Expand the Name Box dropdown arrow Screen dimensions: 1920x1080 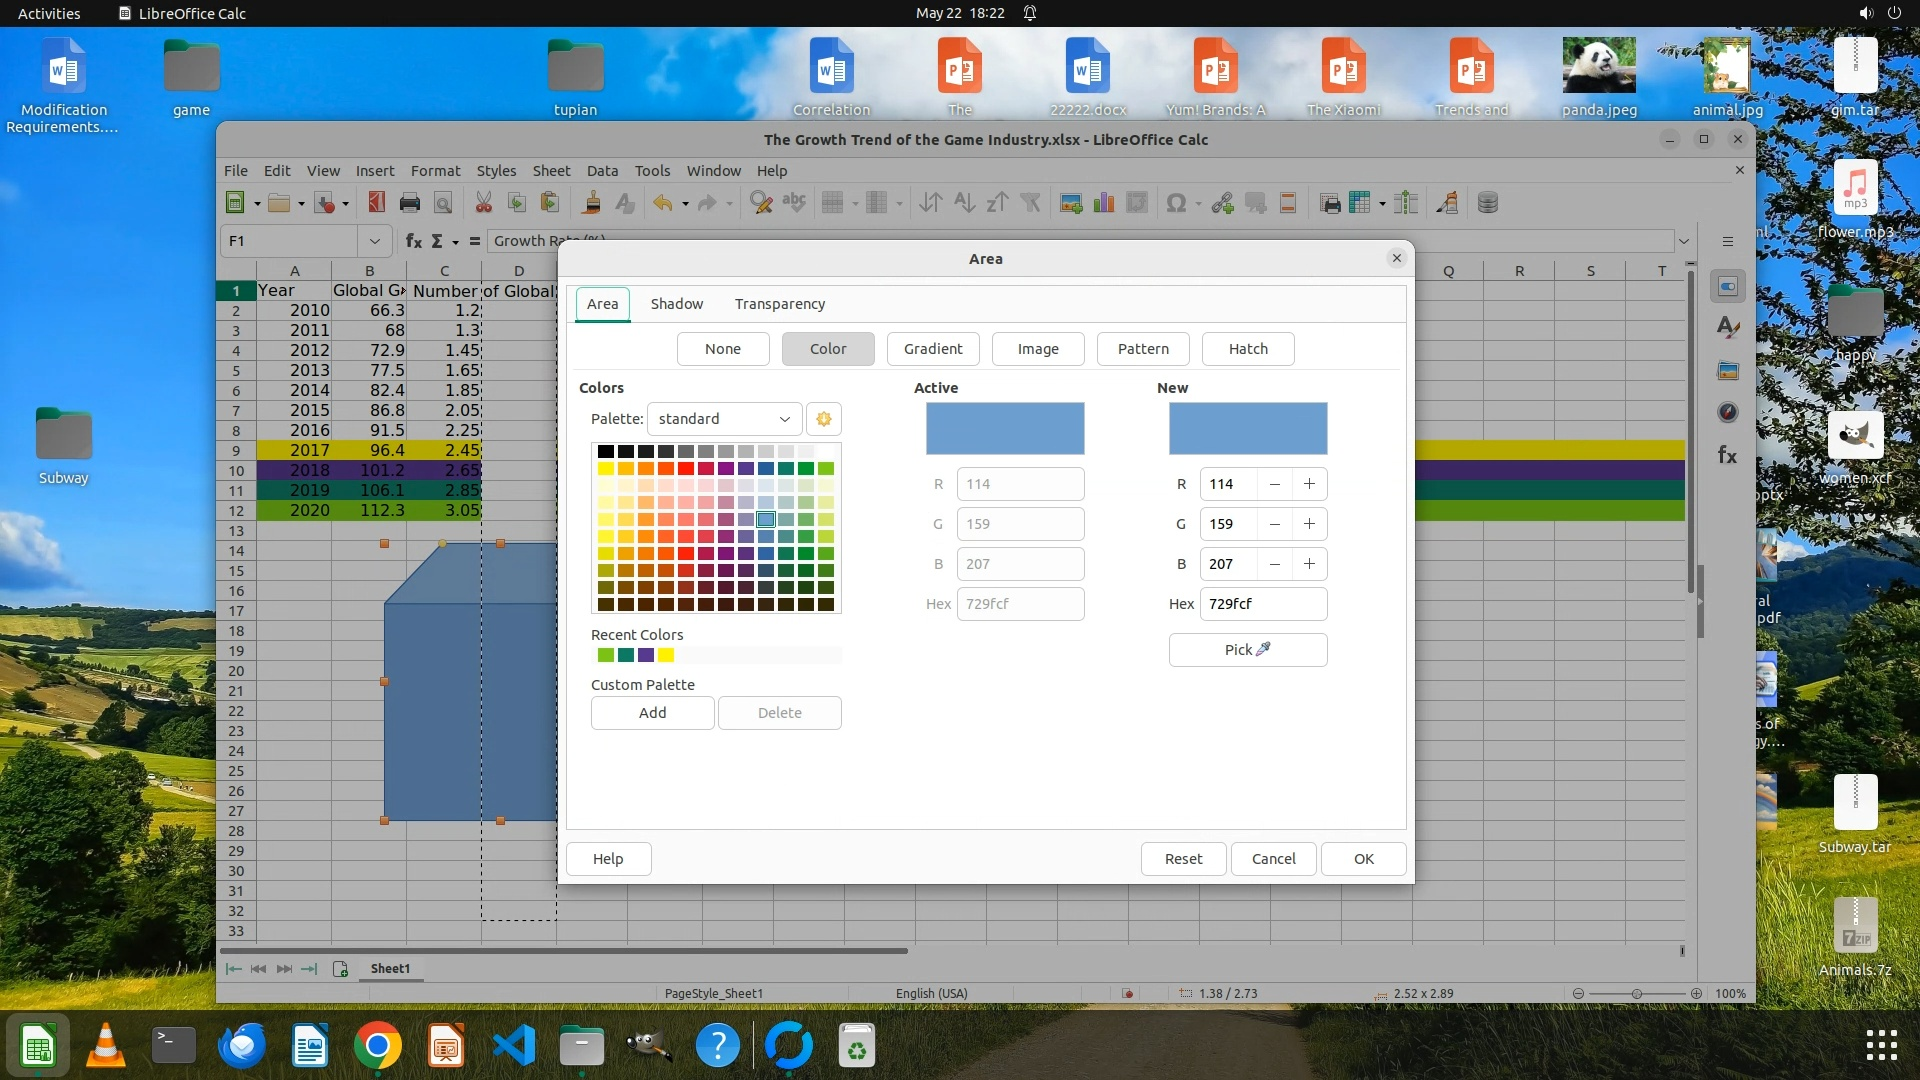click(374, 241)
